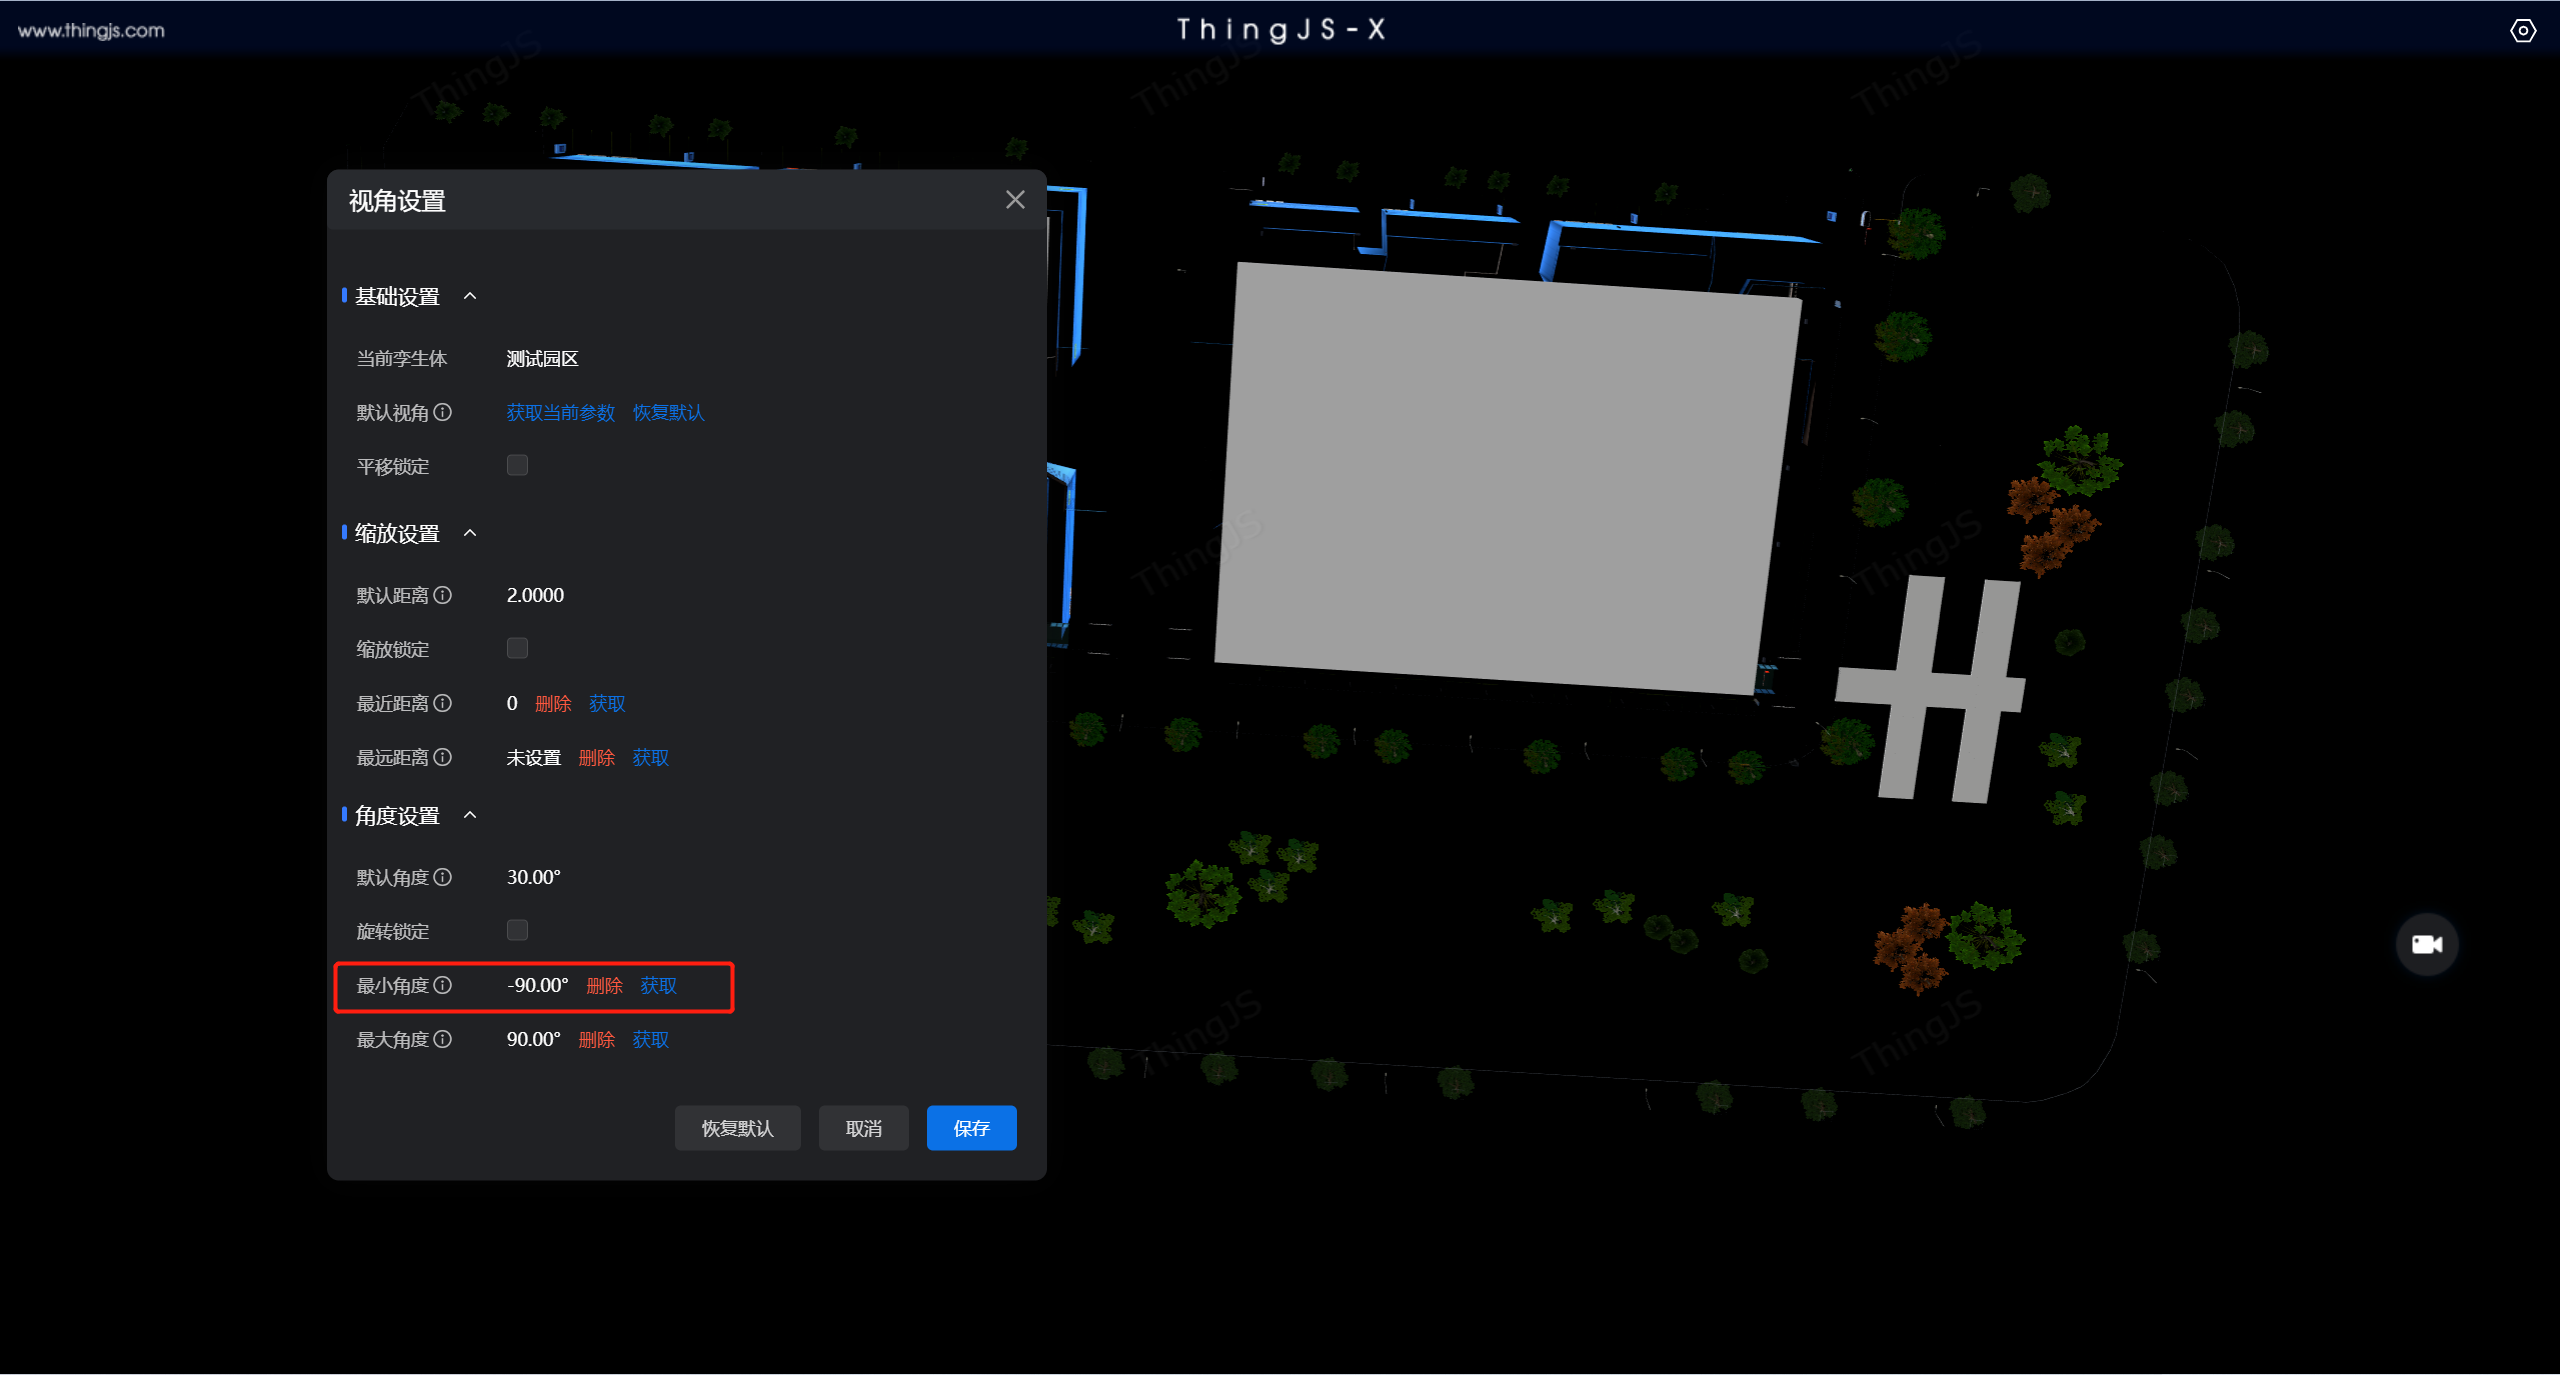Click the camera recording icon
This screenshot has width=2560, height=1375.
(2430, 943)
